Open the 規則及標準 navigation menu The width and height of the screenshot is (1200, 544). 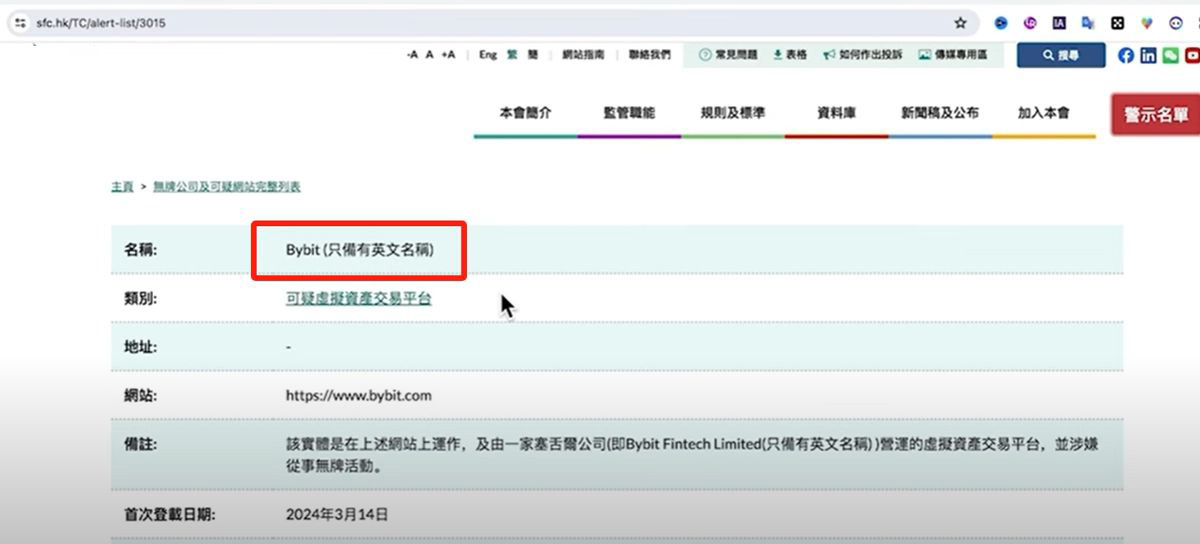coord(733,113)
